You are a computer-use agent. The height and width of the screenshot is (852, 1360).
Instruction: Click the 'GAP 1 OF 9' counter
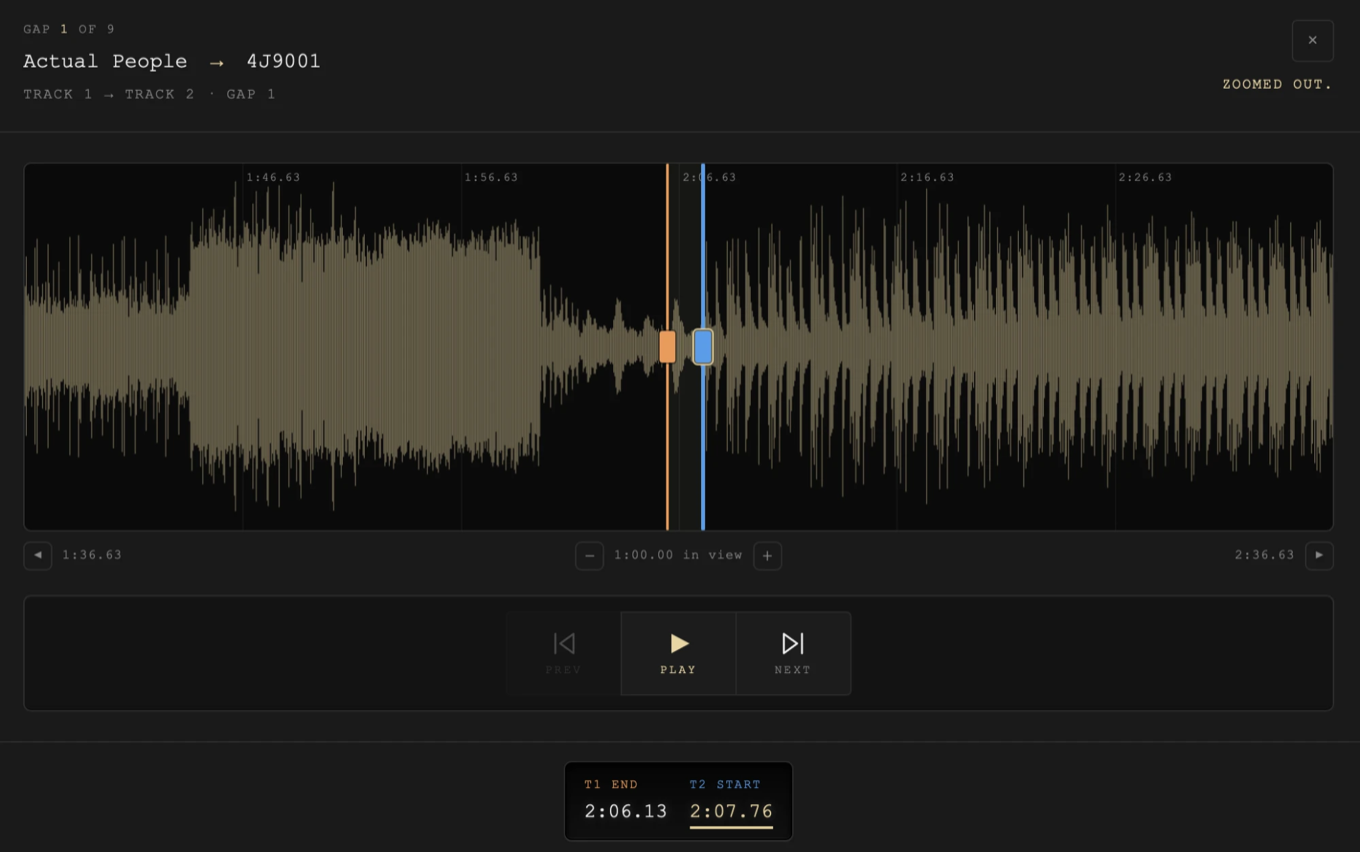pyautogui.click(x=69, y=29)
